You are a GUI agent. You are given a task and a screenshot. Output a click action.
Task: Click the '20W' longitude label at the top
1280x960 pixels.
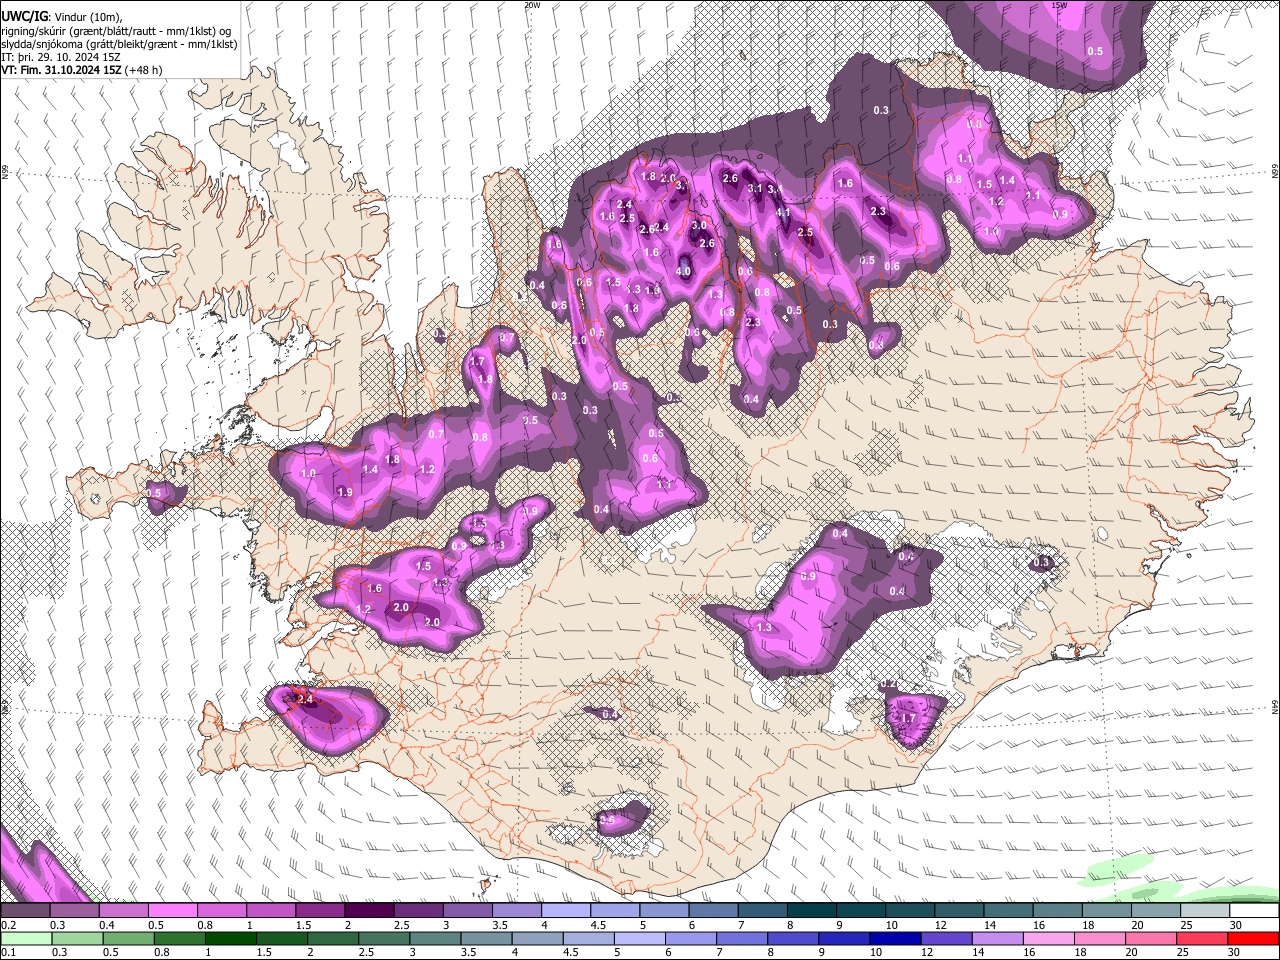(x=532, y=5)
